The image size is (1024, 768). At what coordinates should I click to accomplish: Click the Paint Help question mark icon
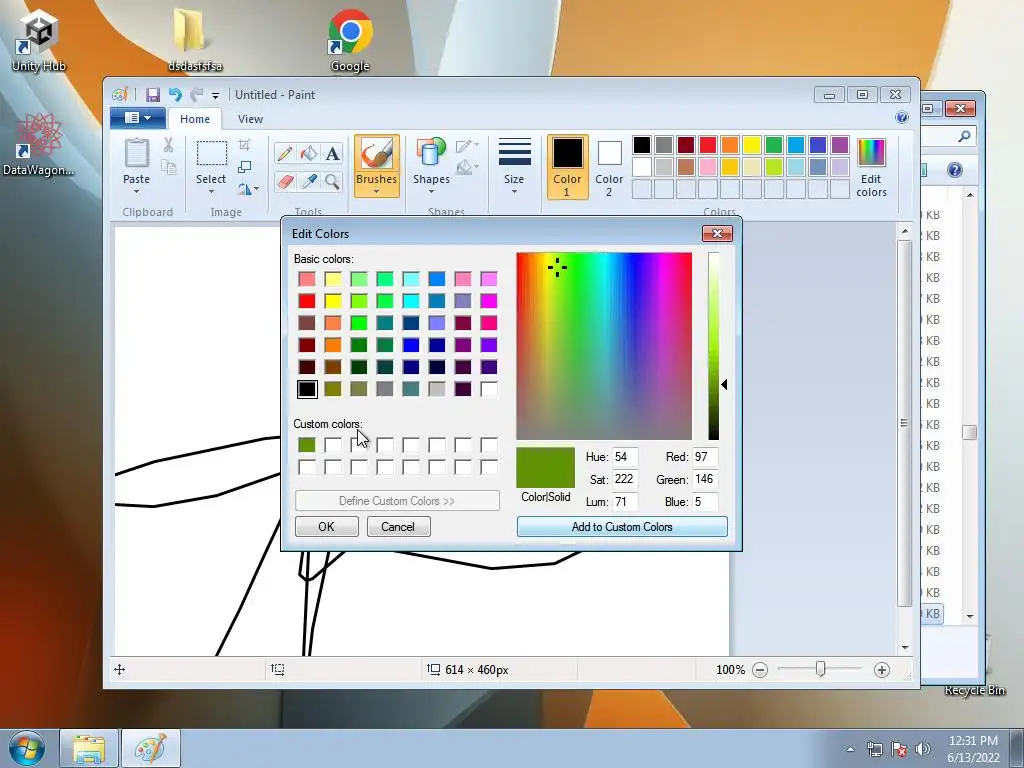(x=902, y=118)
